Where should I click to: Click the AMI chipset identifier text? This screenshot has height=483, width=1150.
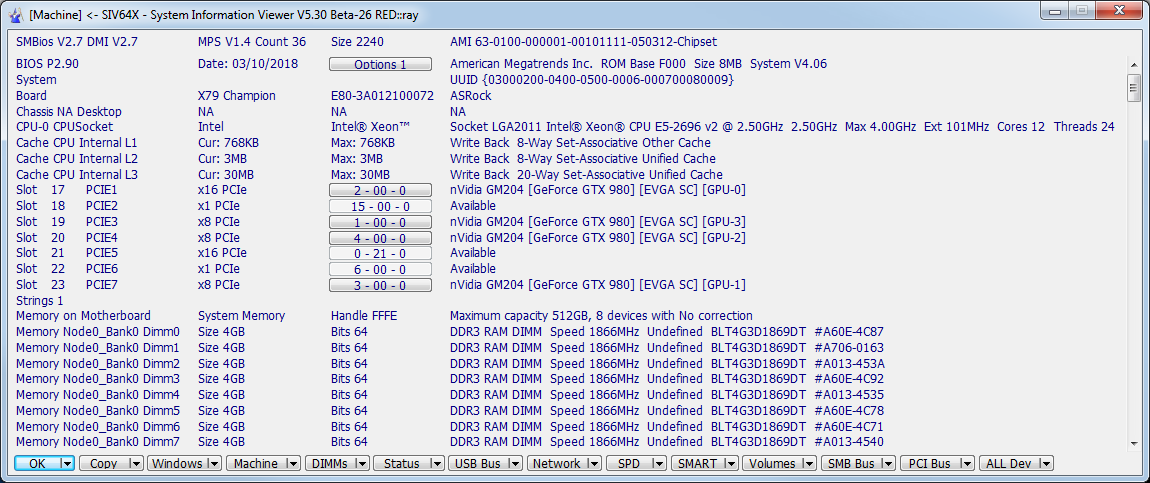[x=584, y=42]
